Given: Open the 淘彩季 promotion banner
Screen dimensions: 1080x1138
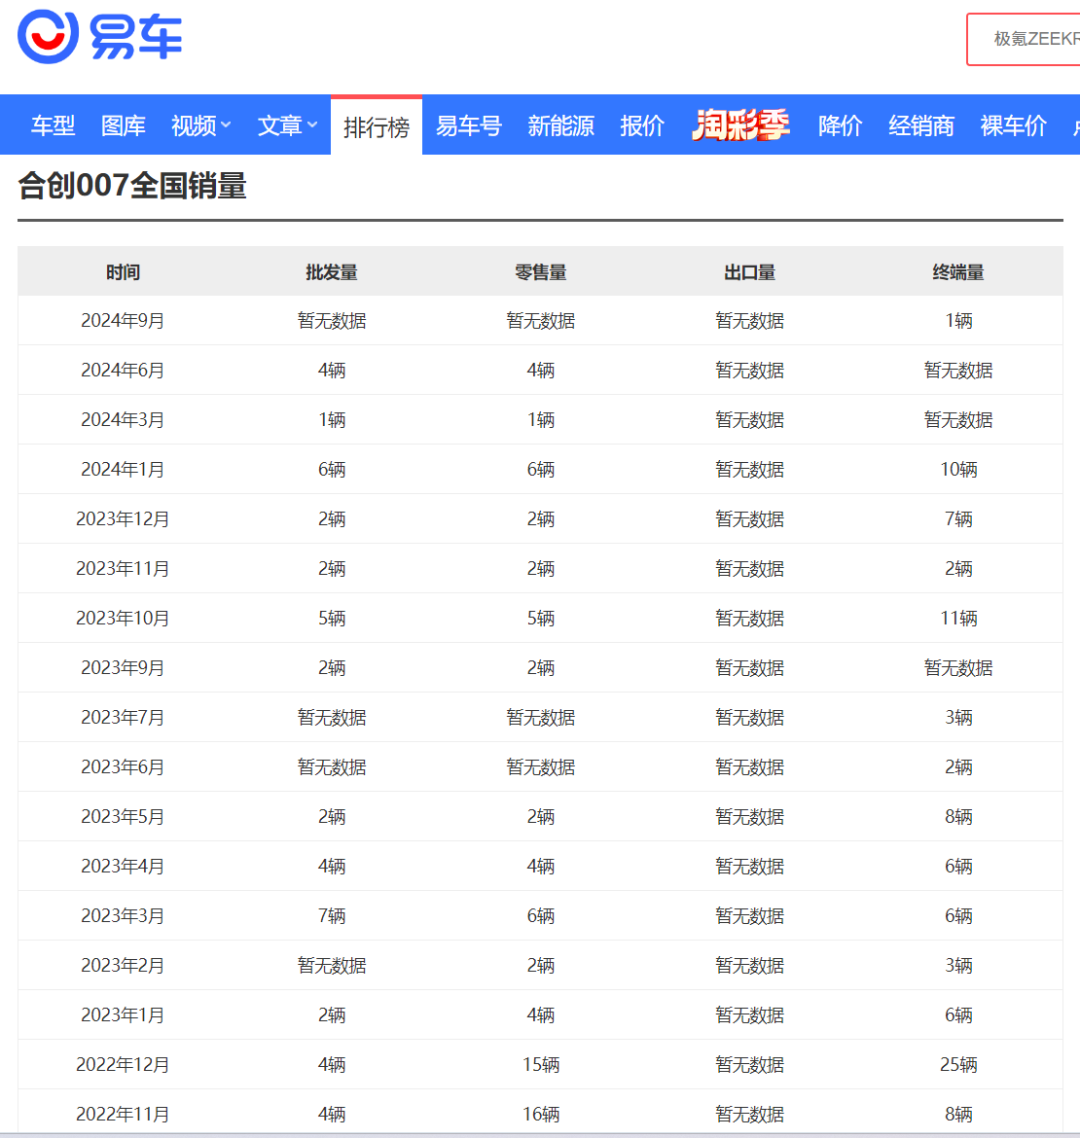Looking at the screenshot, I should click(x=741, y=125).
